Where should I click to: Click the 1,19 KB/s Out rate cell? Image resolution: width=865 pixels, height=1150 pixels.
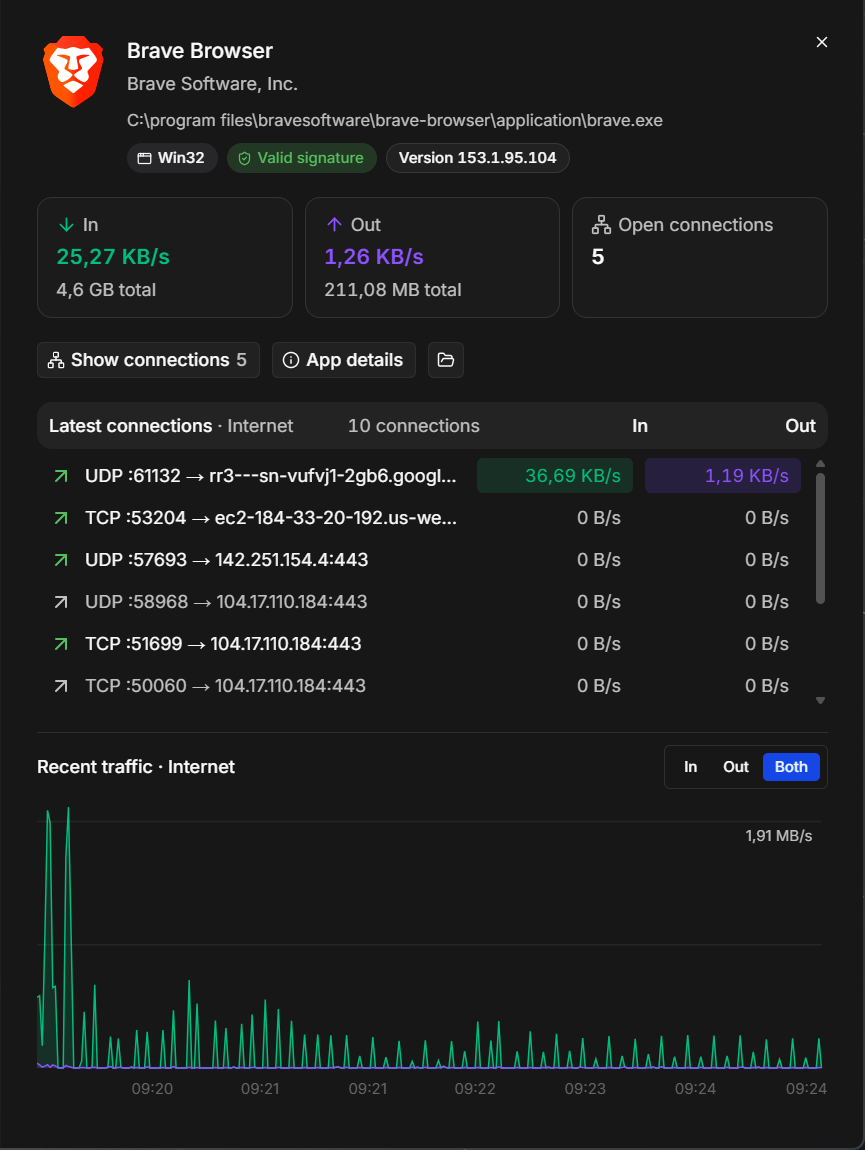[723, 476]
